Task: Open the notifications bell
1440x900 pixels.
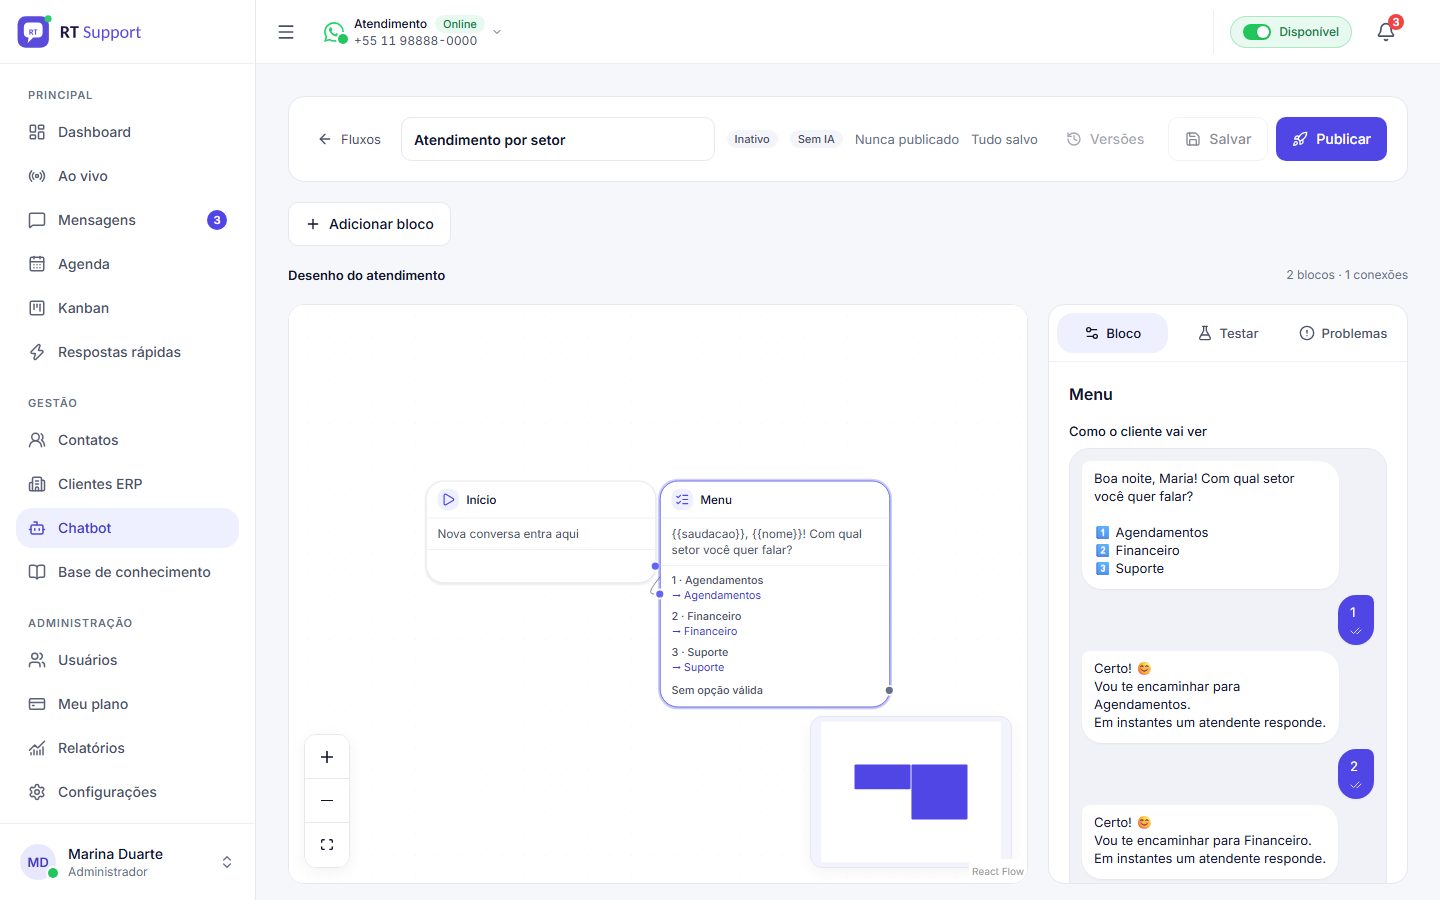Action: 1386,32
